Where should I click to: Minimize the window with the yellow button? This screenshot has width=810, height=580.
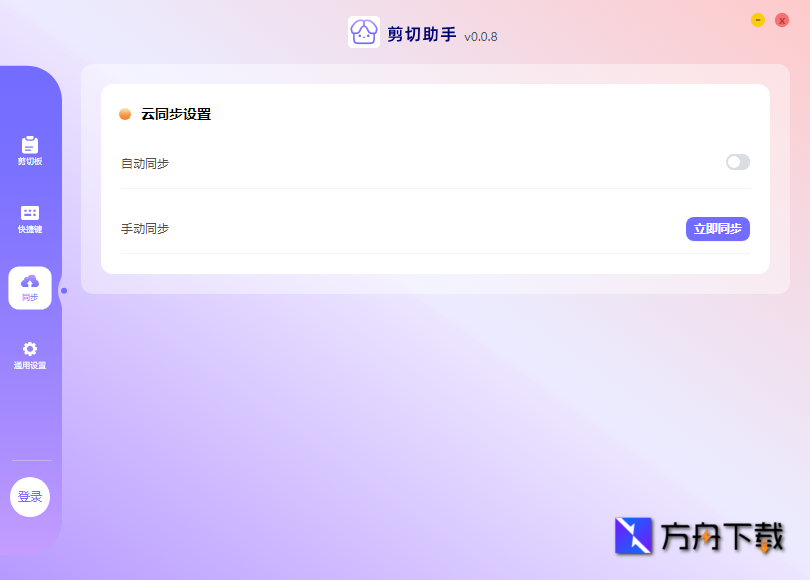pos(757,19)
